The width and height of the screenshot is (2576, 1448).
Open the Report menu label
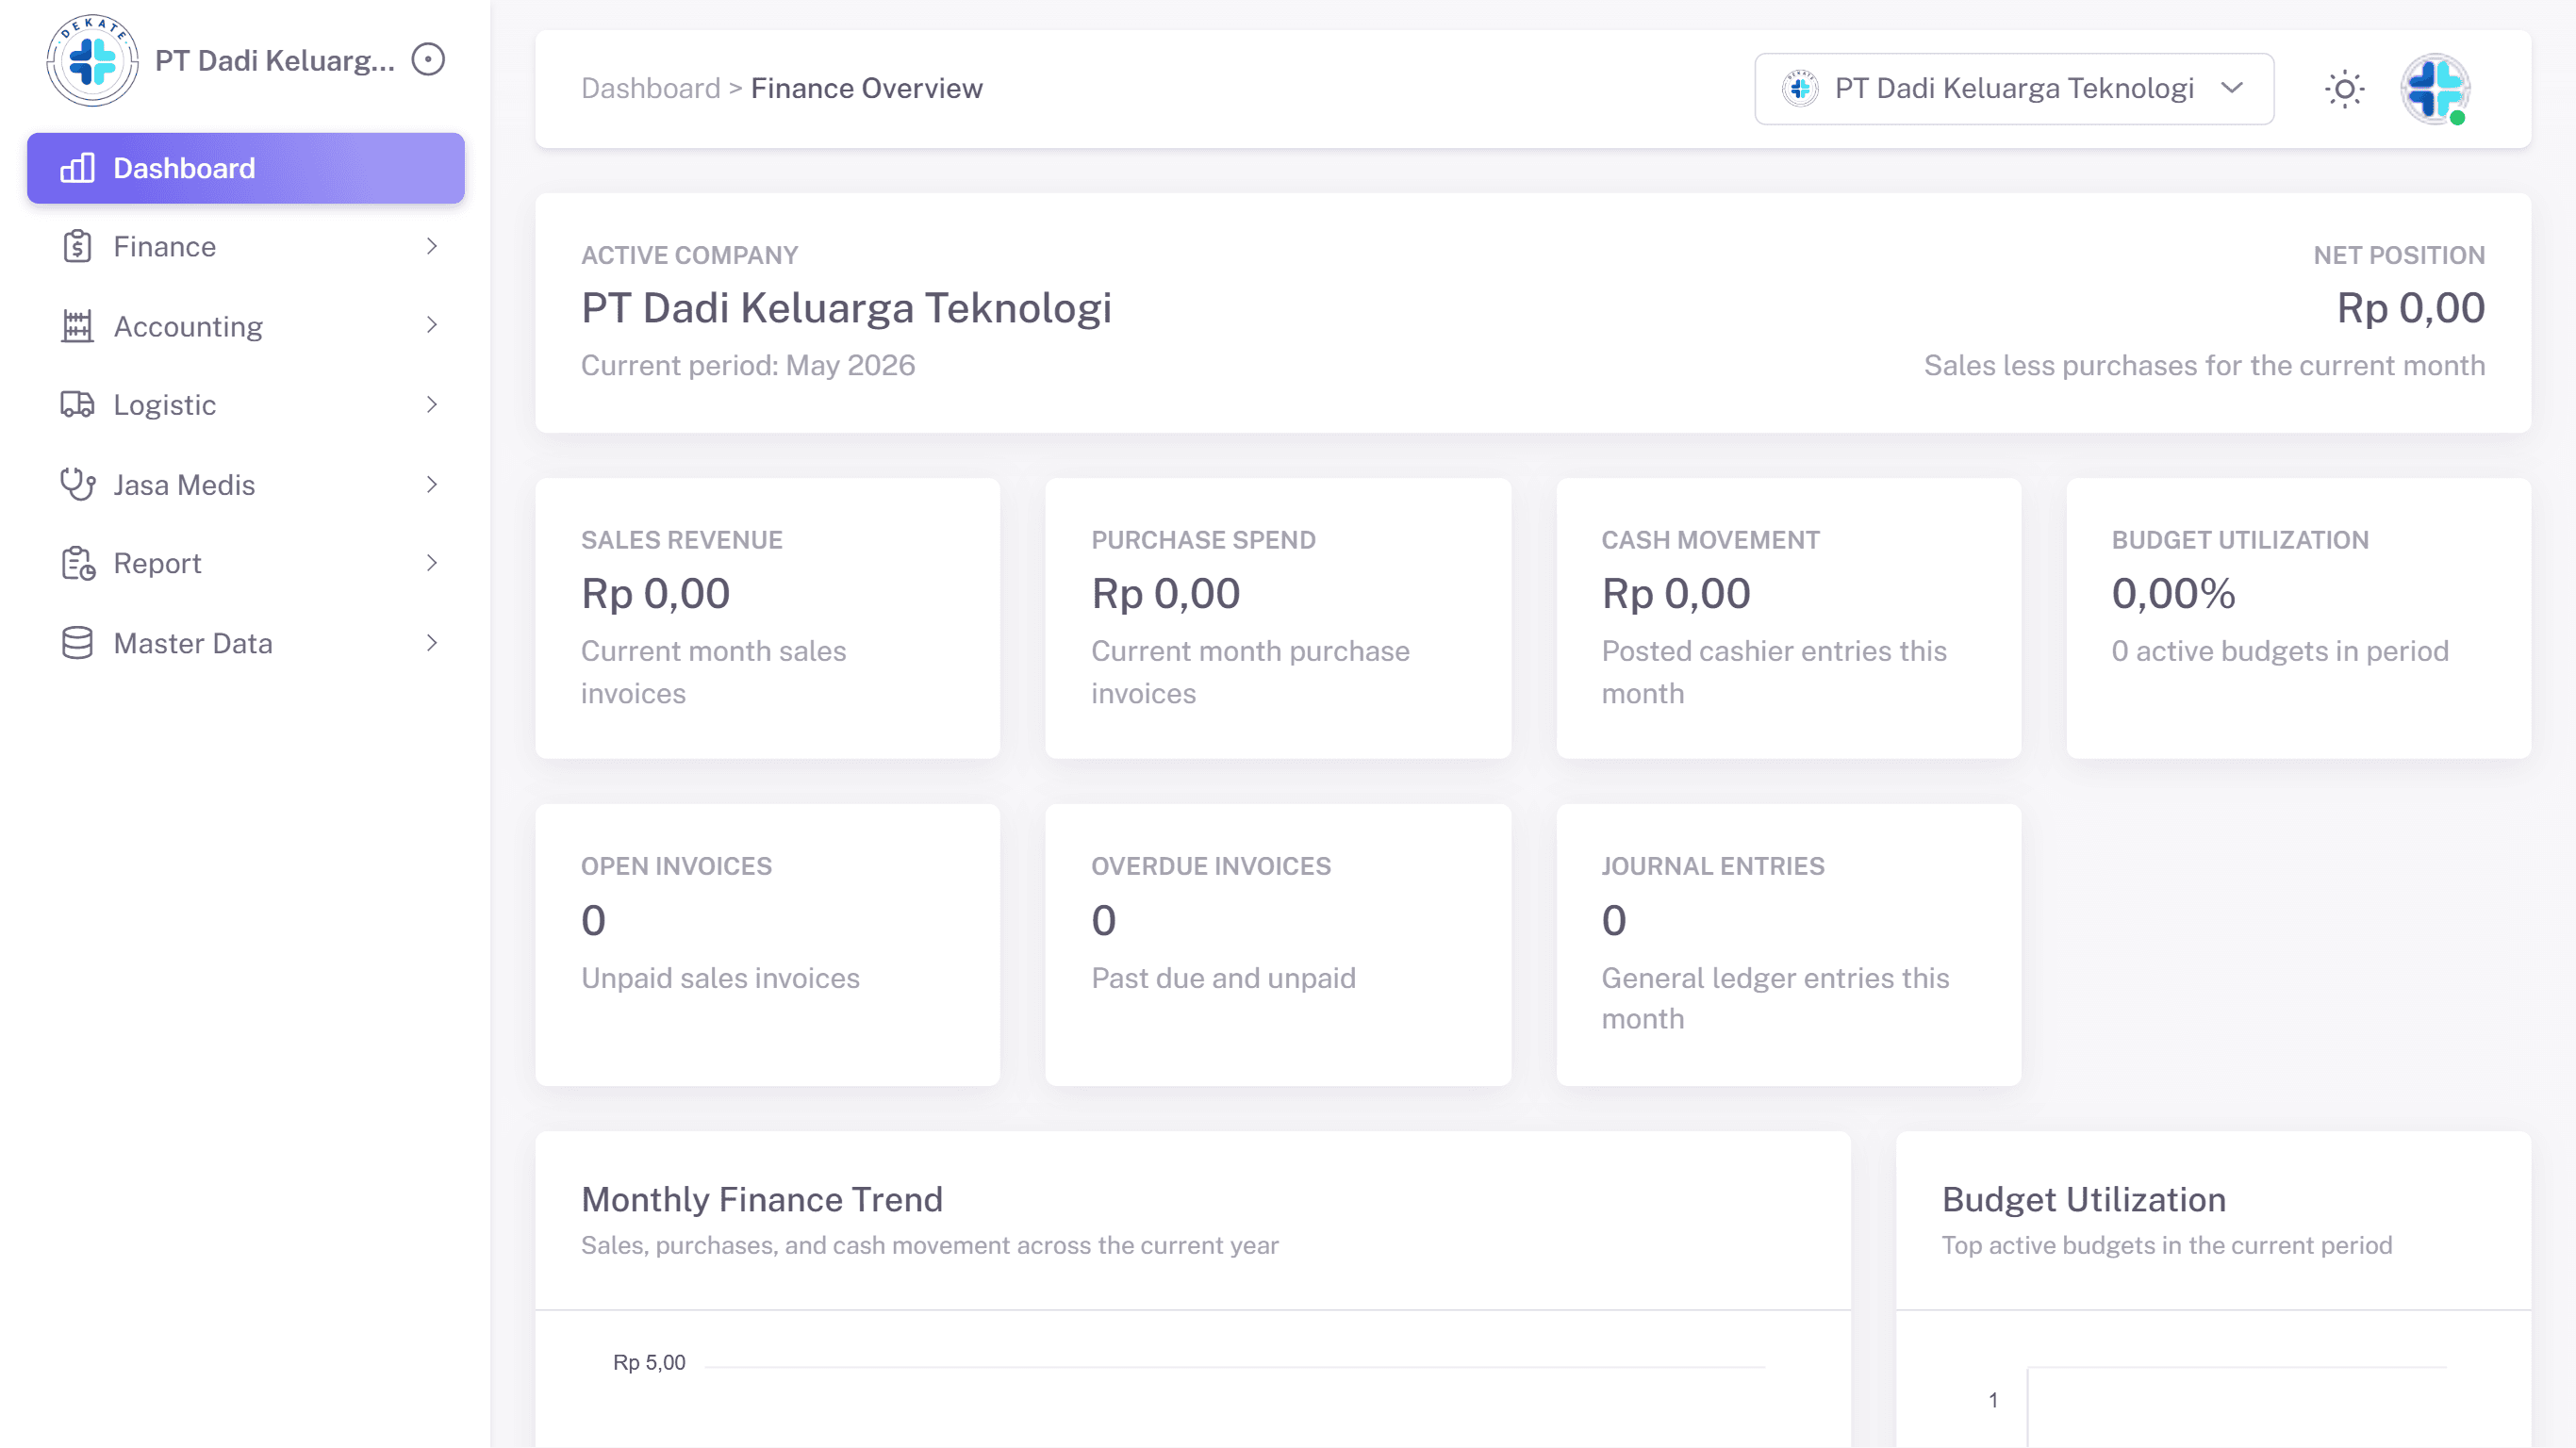coord(157,563)
